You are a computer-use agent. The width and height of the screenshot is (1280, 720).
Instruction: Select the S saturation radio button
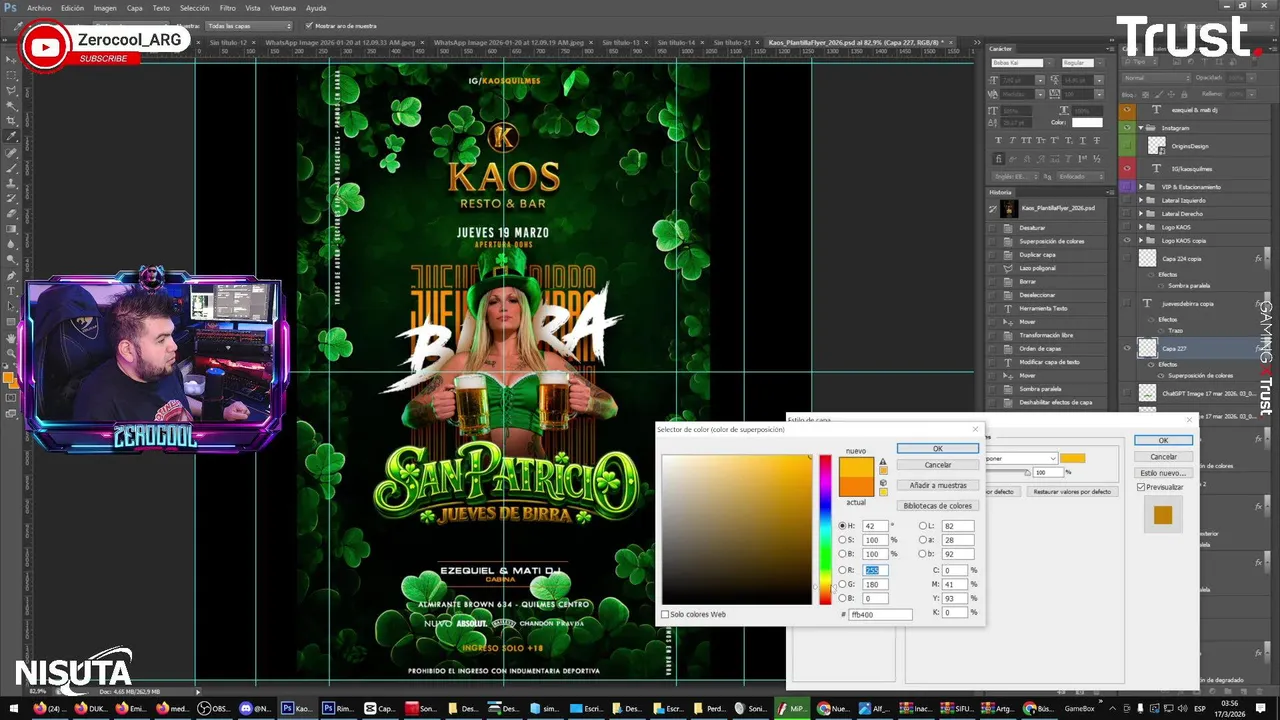pyautogui.click(x=842, y=540)
